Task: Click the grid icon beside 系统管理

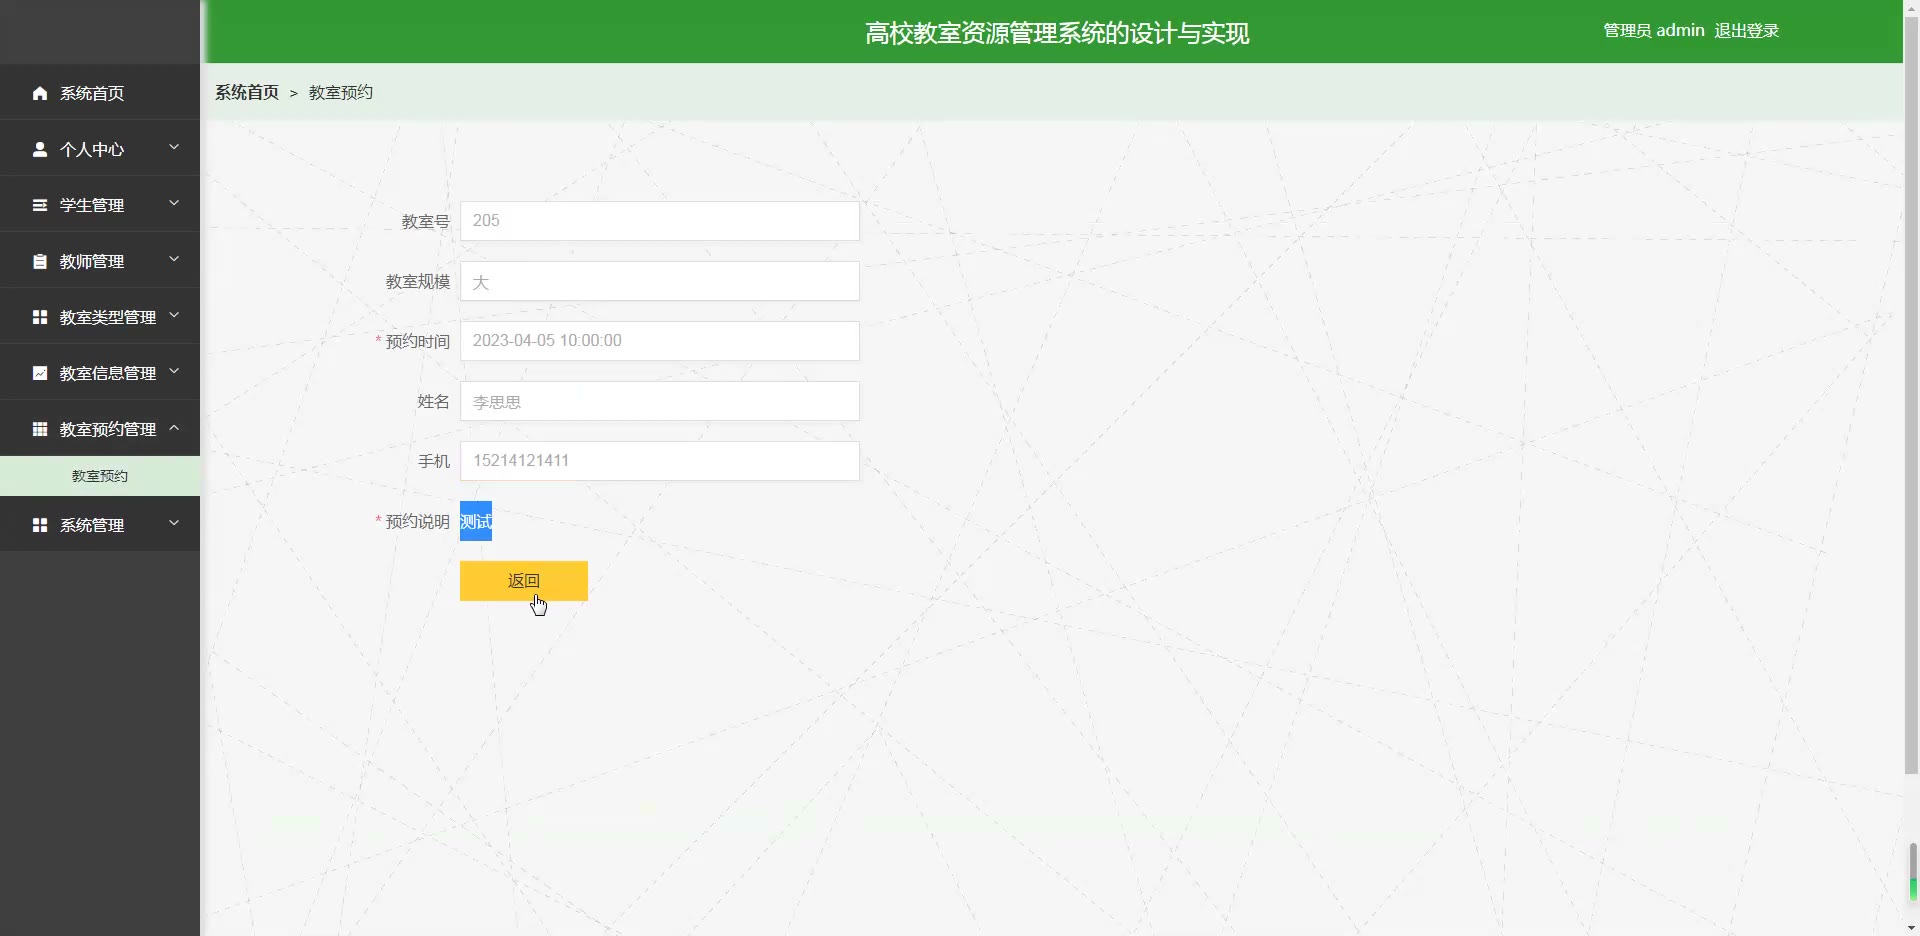Action: (40, 525)
